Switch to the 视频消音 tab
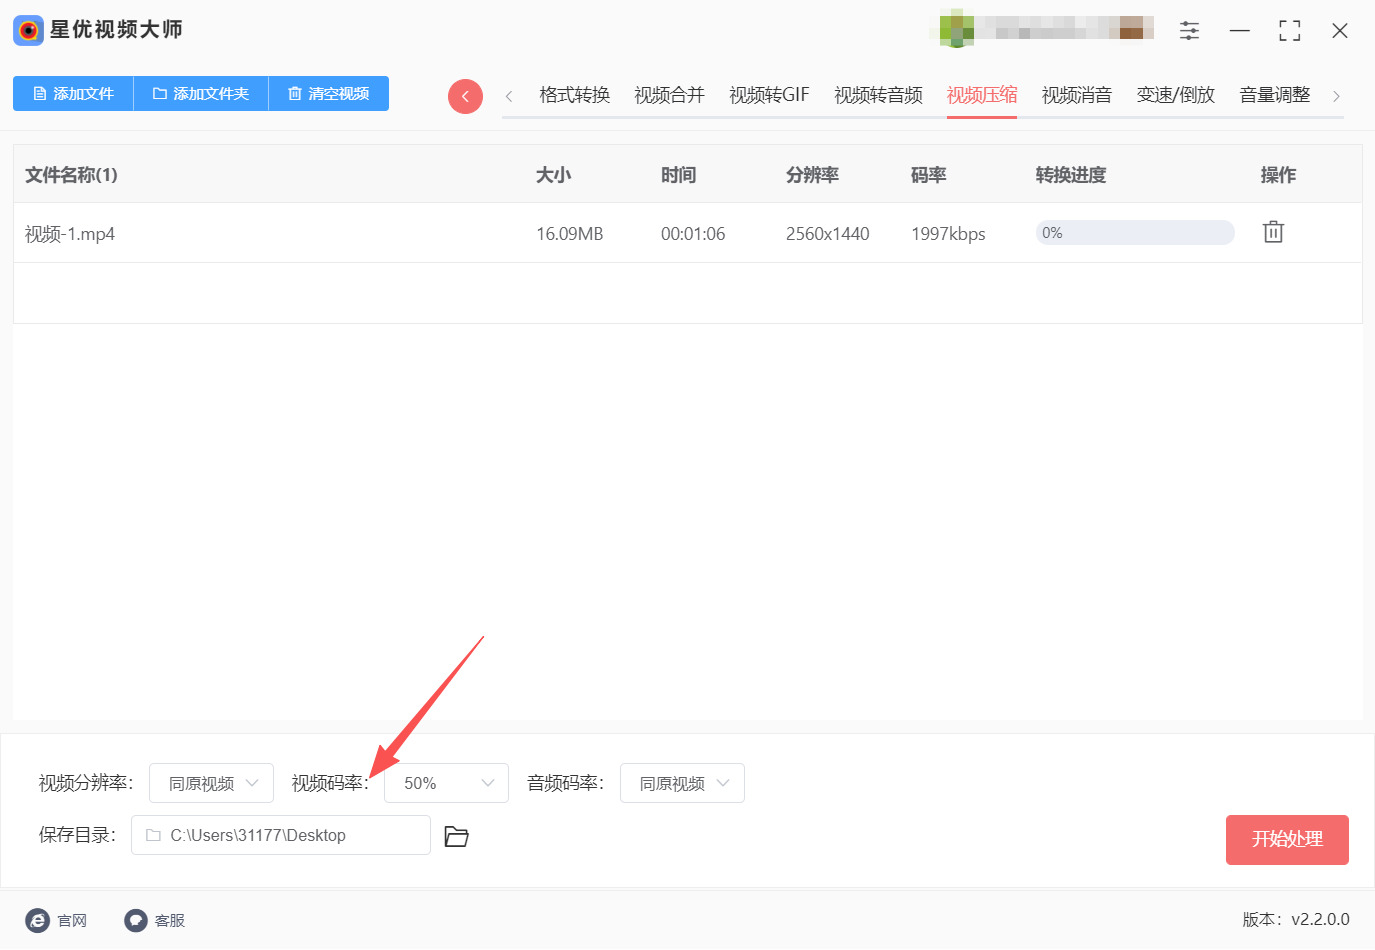Viewport: 1375px width, 950px height. click(x=1077, y=95)
